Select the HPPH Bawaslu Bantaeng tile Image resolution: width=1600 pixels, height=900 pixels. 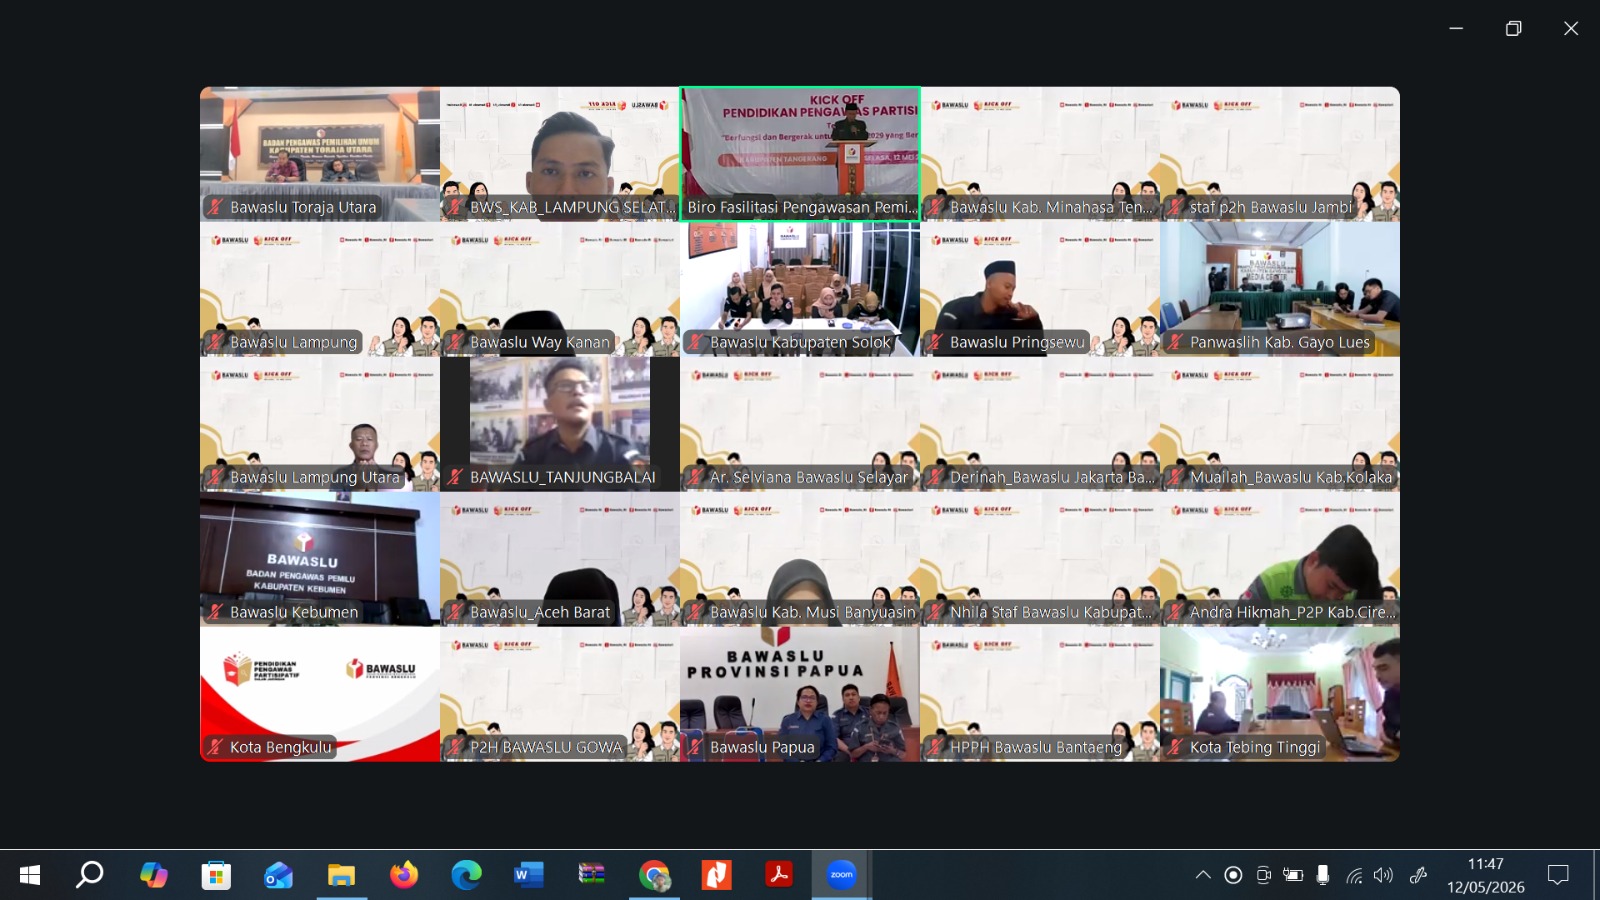click(1040, 694)
